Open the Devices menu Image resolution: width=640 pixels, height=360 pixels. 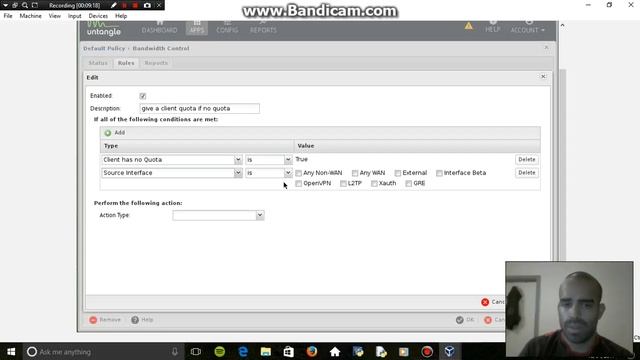(98, 16)
